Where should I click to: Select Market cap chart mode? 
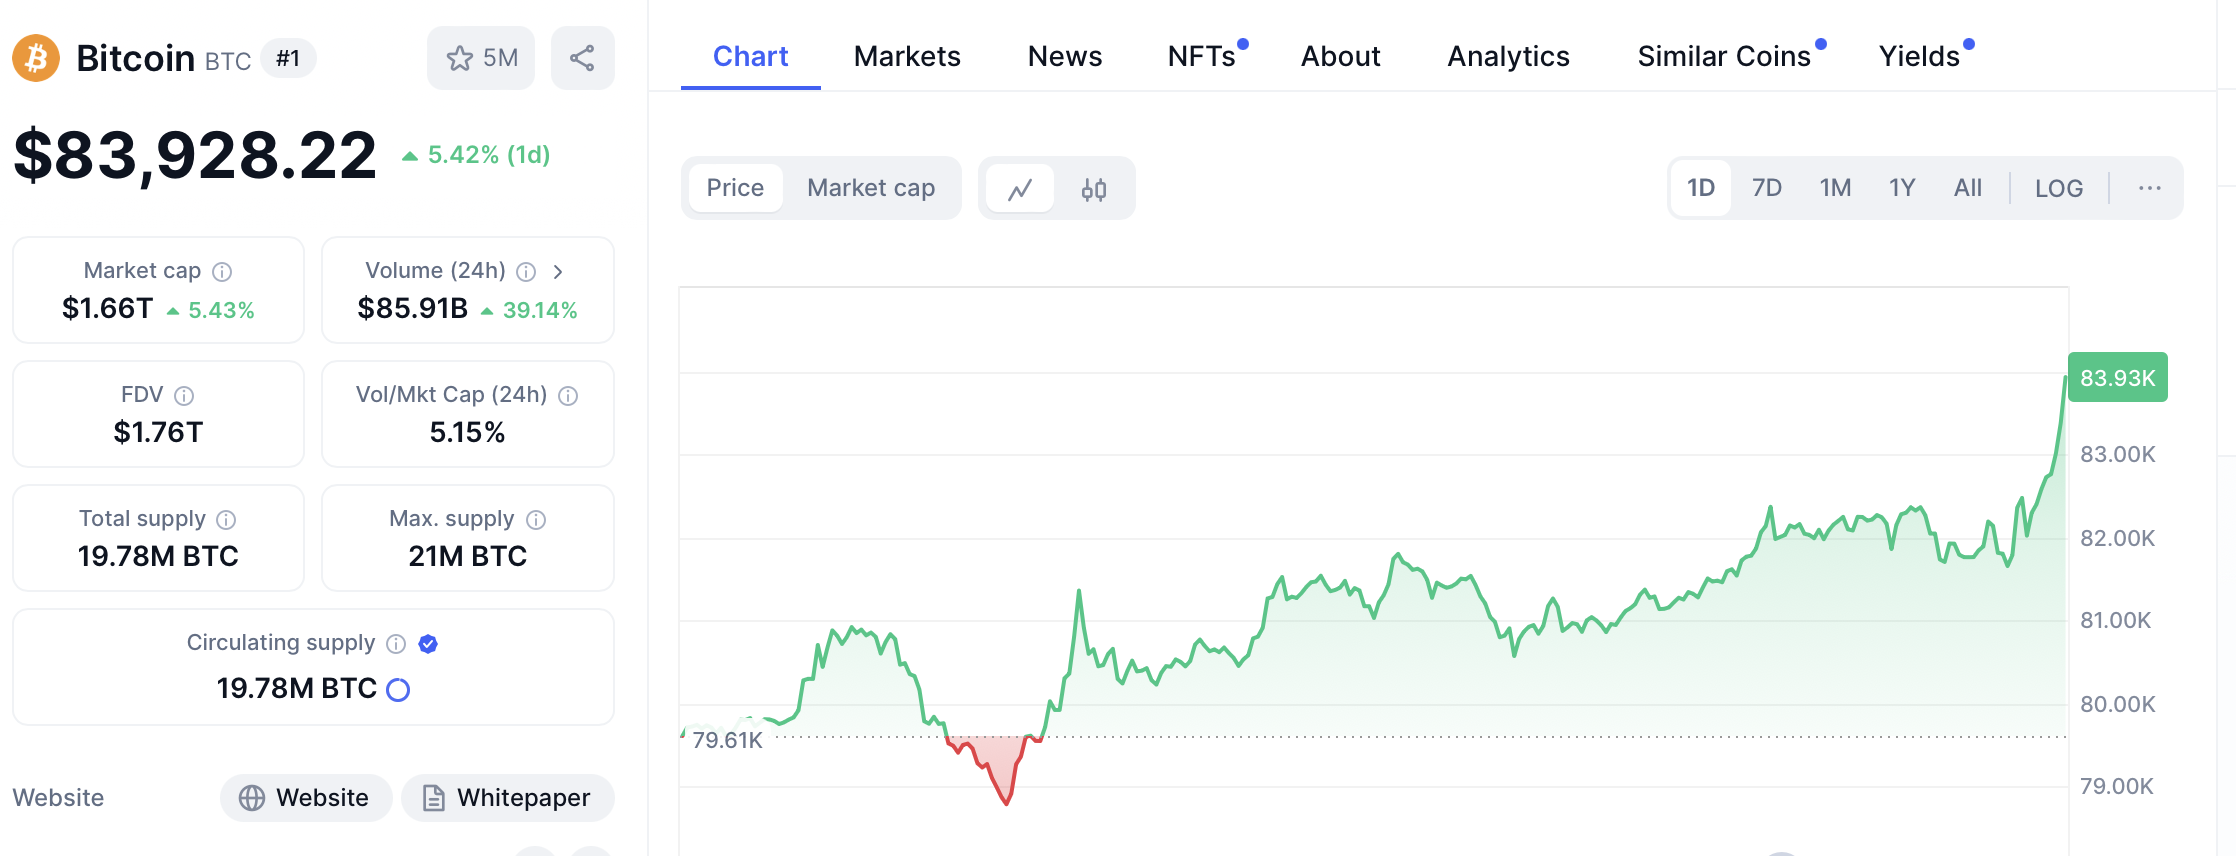(x=871, y=188)
